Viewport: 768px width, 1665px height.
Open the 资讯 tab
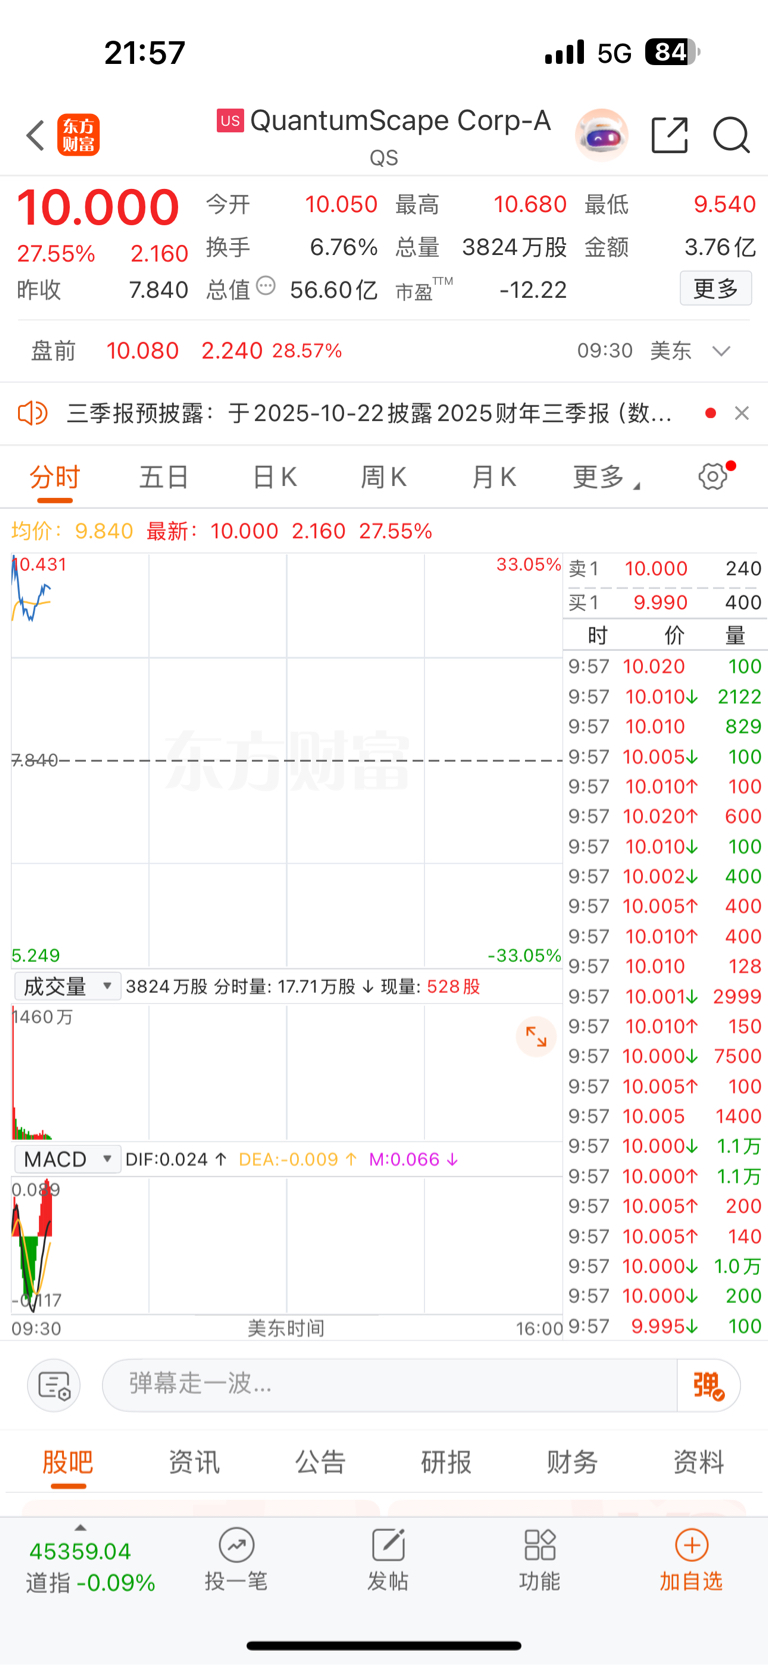tap(194, 1462)
